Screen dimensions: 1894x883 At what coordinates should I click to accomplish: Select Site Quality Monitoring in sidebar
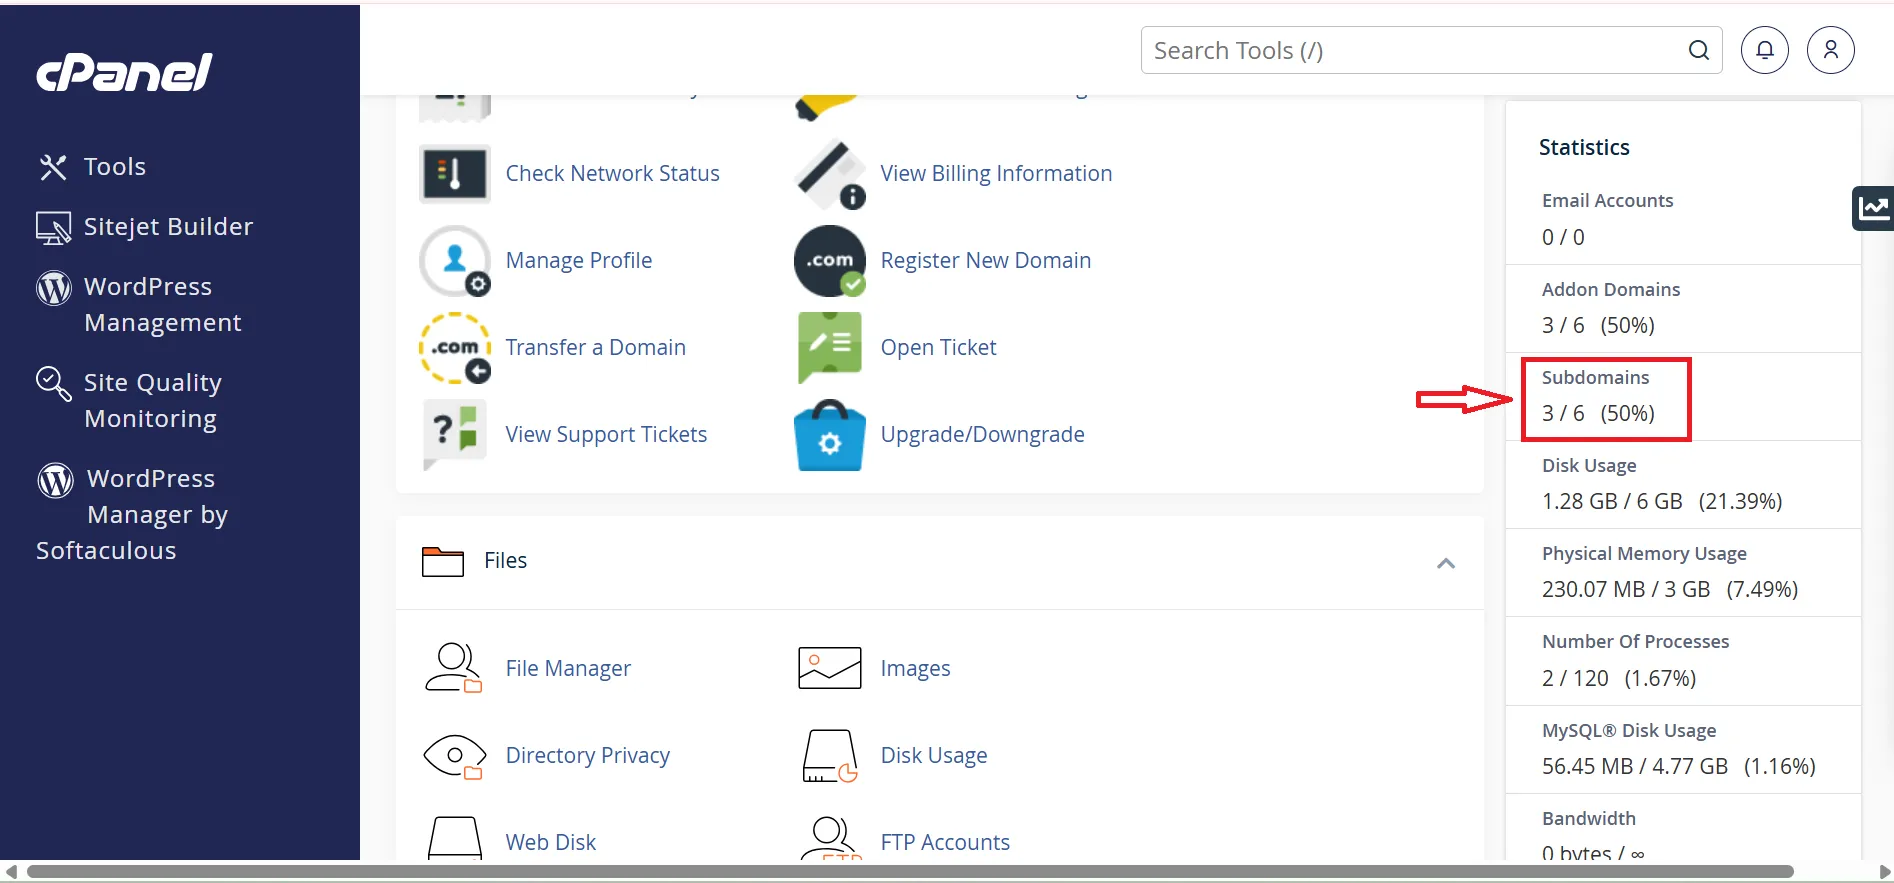[x=152, y=400]
